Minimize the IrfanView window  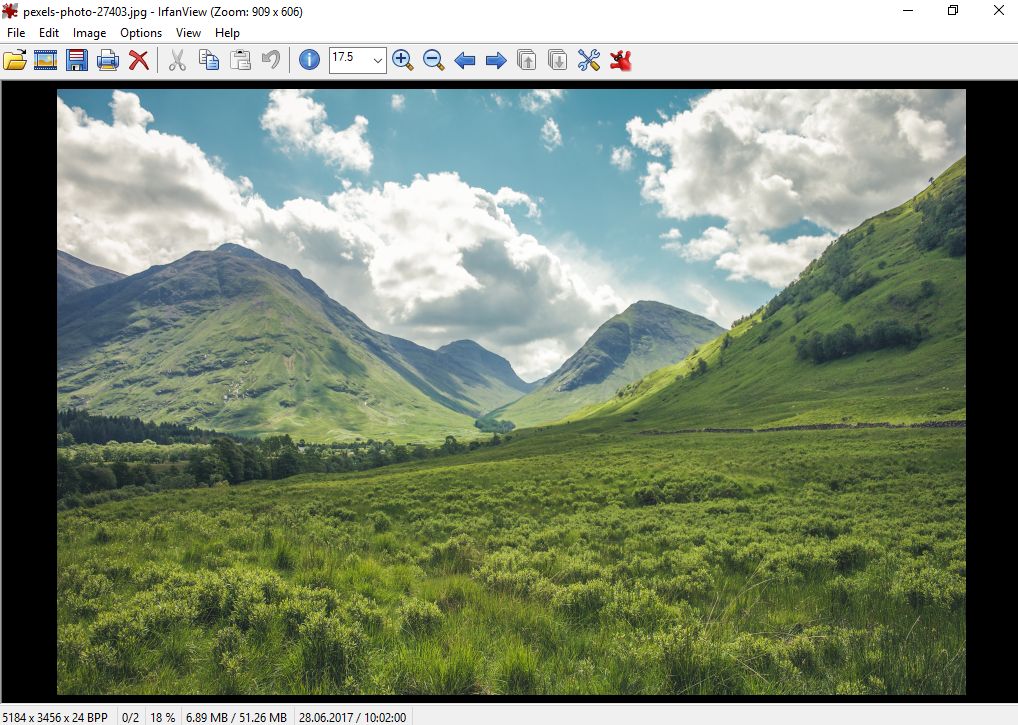click(908, 10)
